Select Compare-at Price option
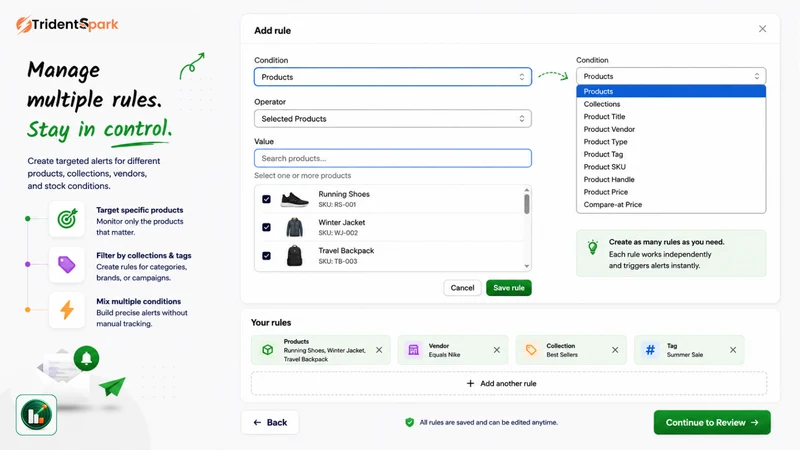 pyautogui.click(x=671, y=205)
